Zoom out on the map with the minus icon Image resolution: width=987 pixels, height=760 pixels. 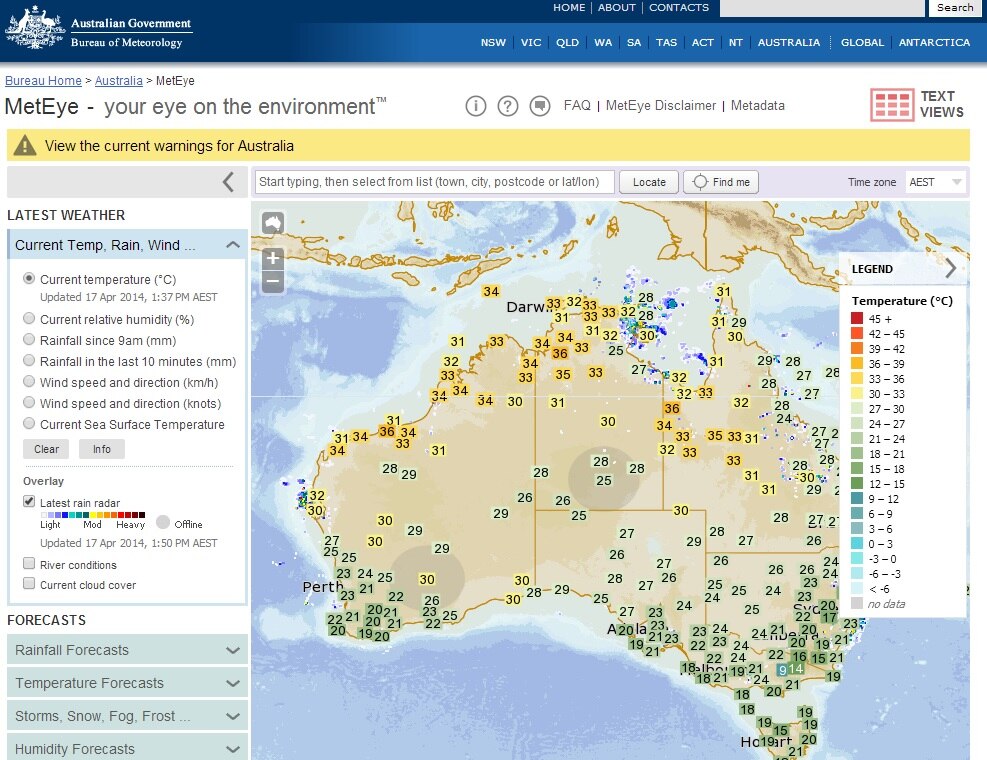click(272, 281)
